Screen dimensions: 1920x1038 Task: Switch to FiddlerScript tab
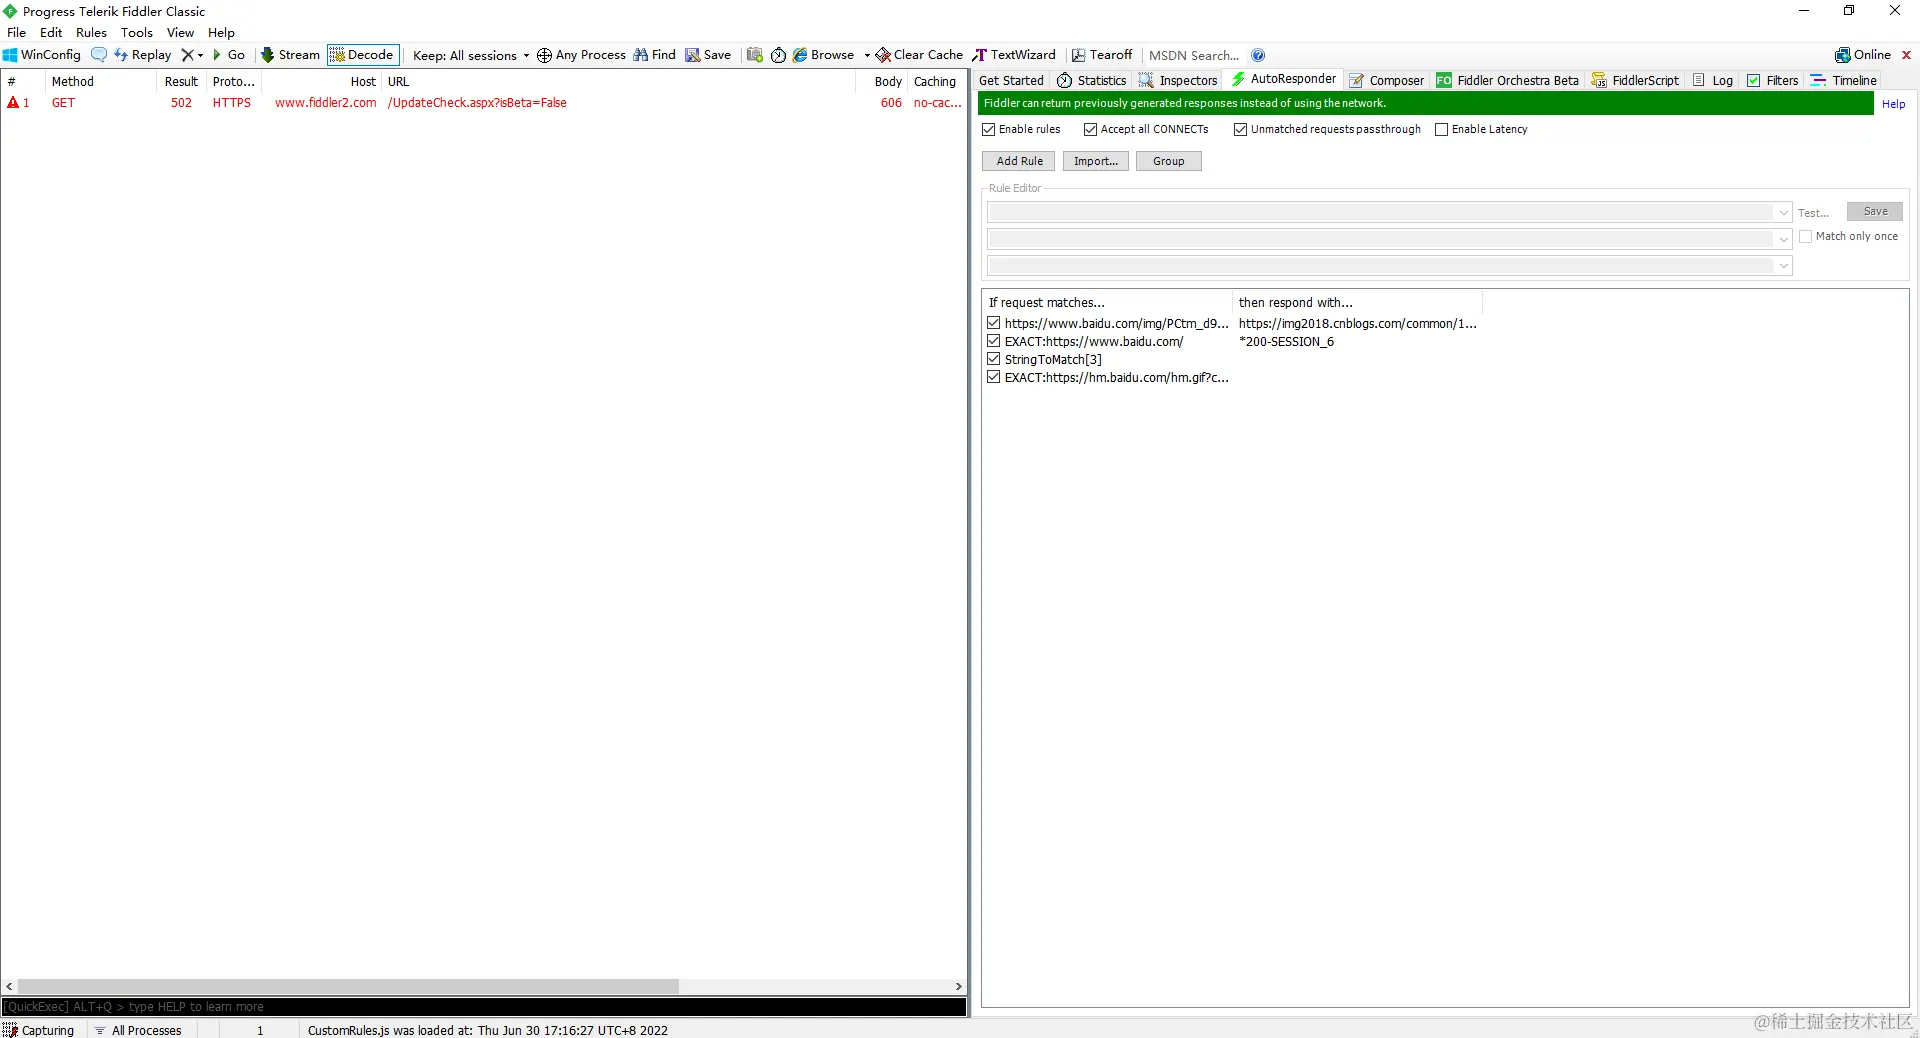coord(1635,80)
